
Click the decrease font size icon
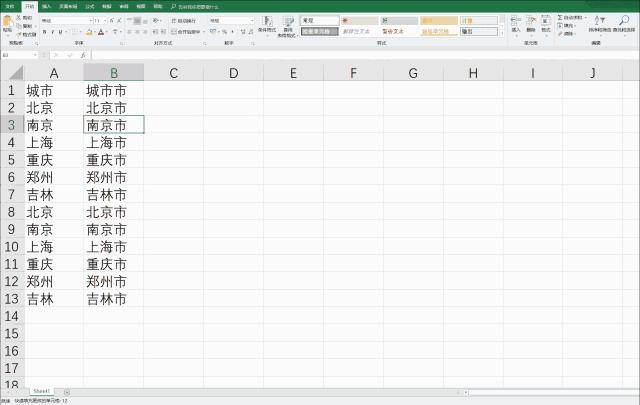pos(119,20)
